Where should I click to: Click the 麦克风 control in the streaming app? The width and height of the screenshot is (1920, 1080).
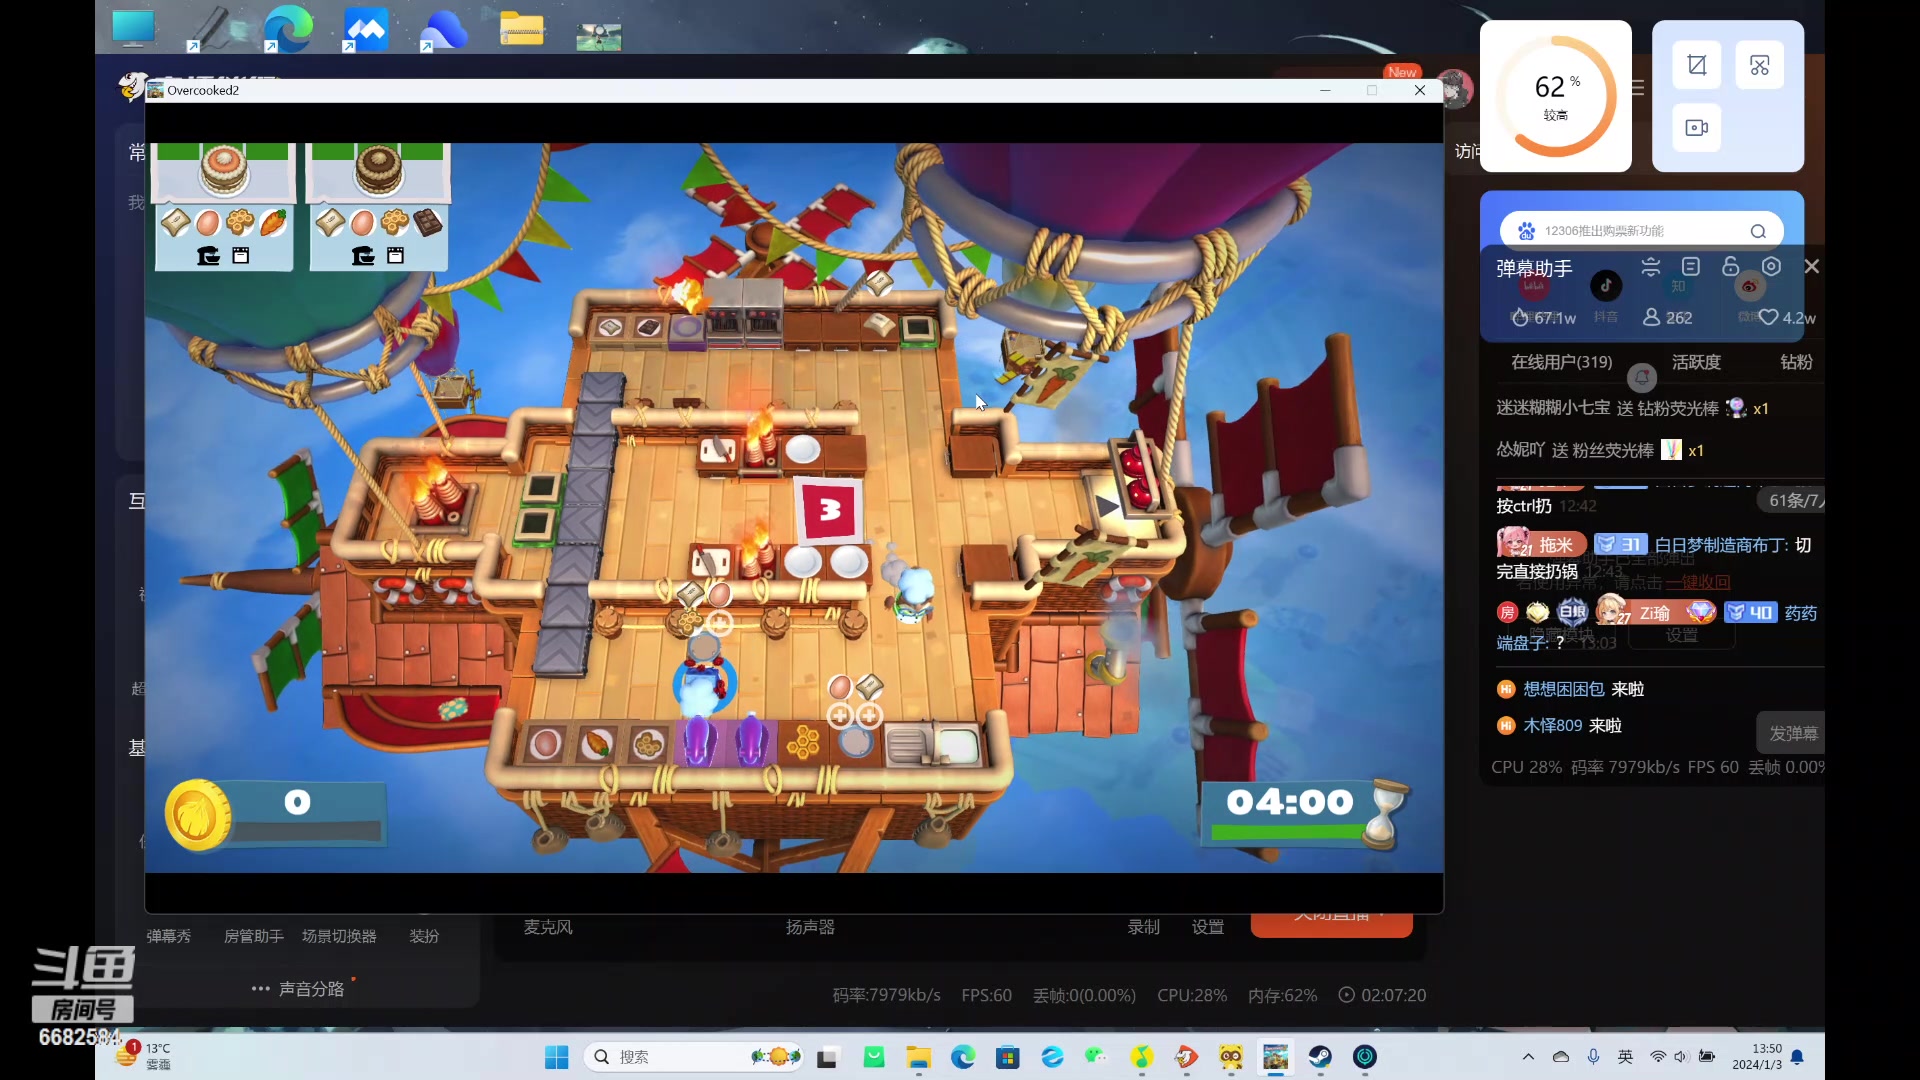point(548,927)
